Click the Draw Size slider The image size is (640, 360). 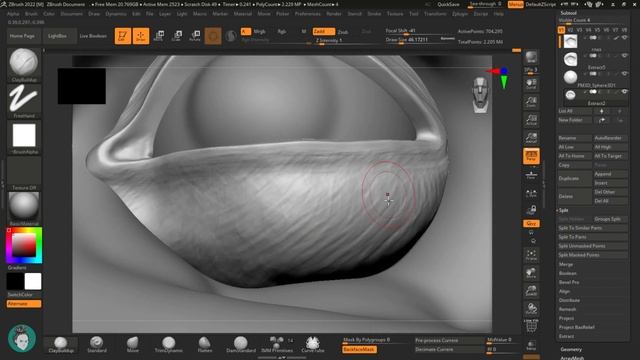click(420, 40)
